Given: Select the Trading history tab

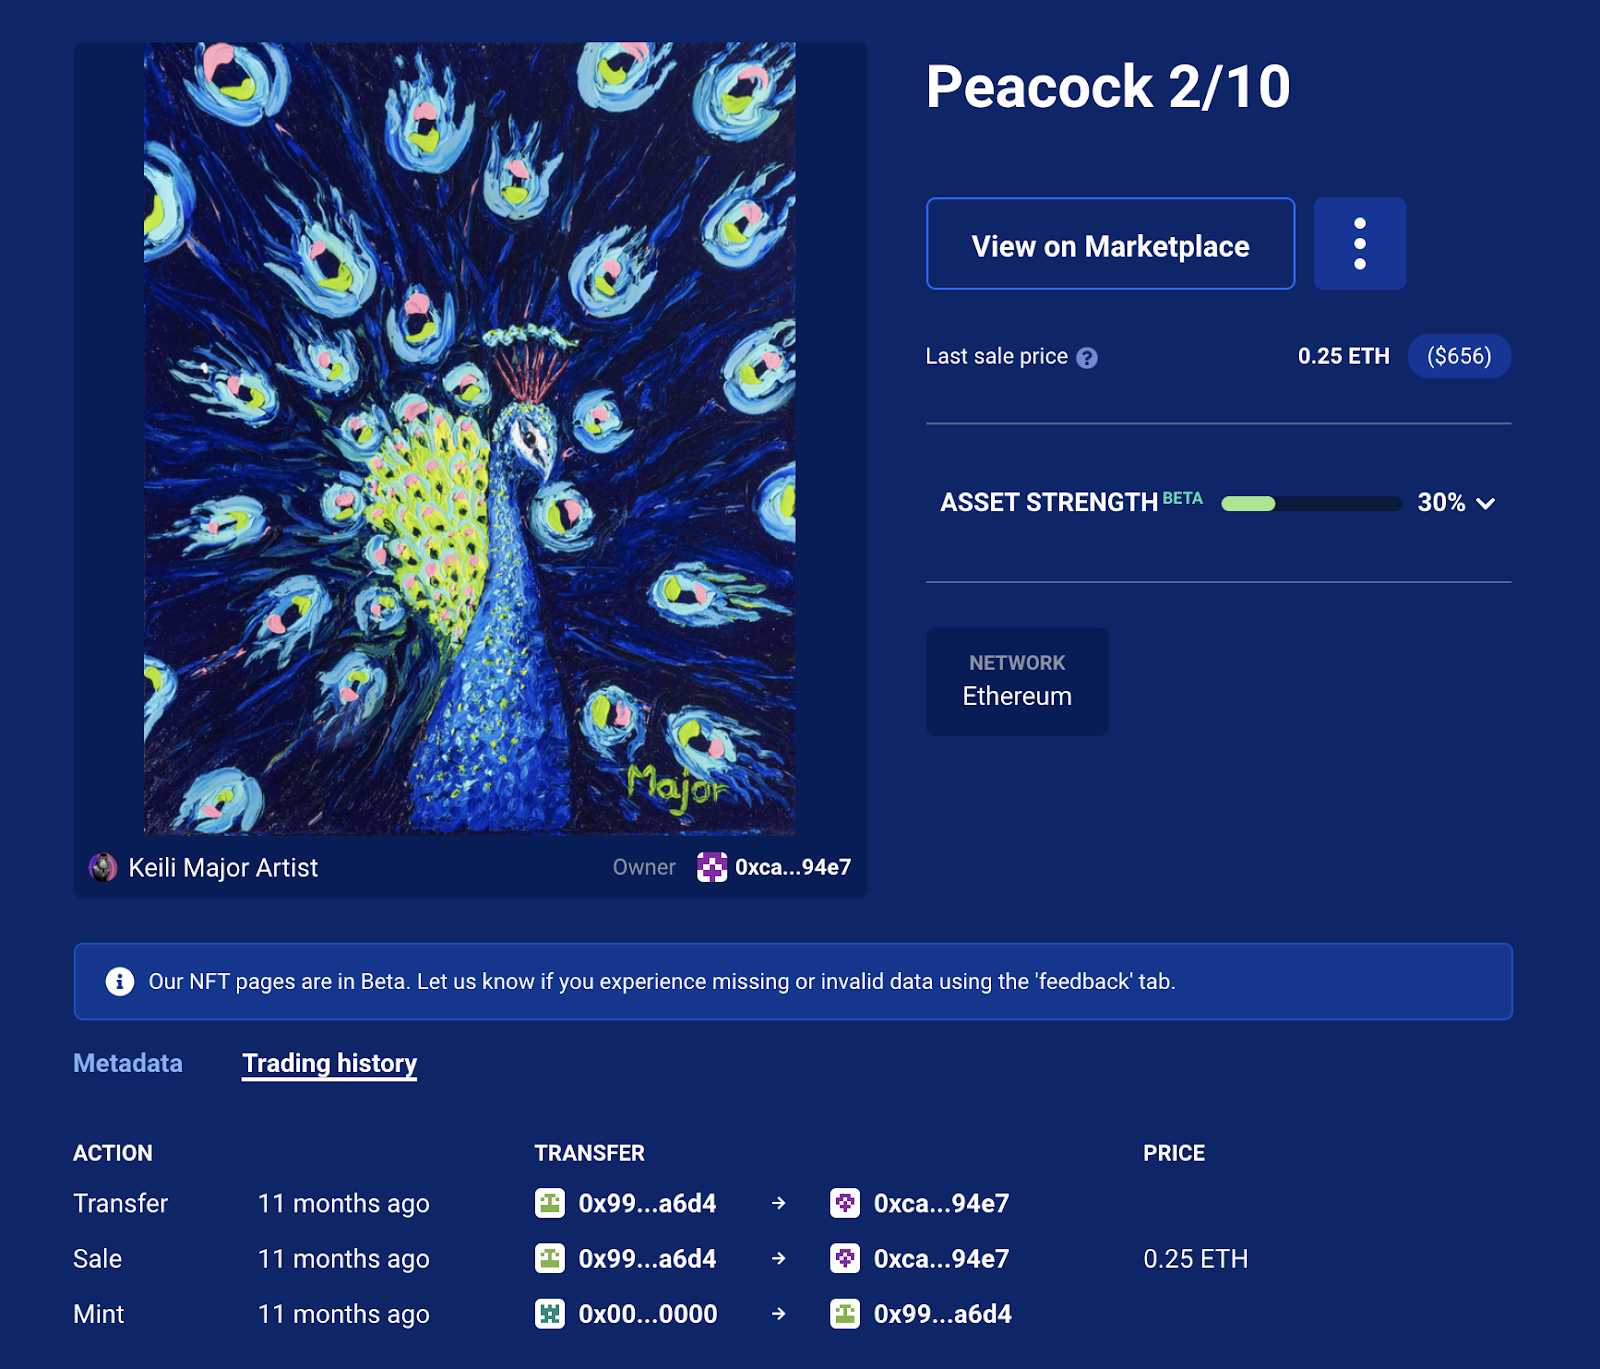Looking at the screenshot, I should (x=329, y=1063).
